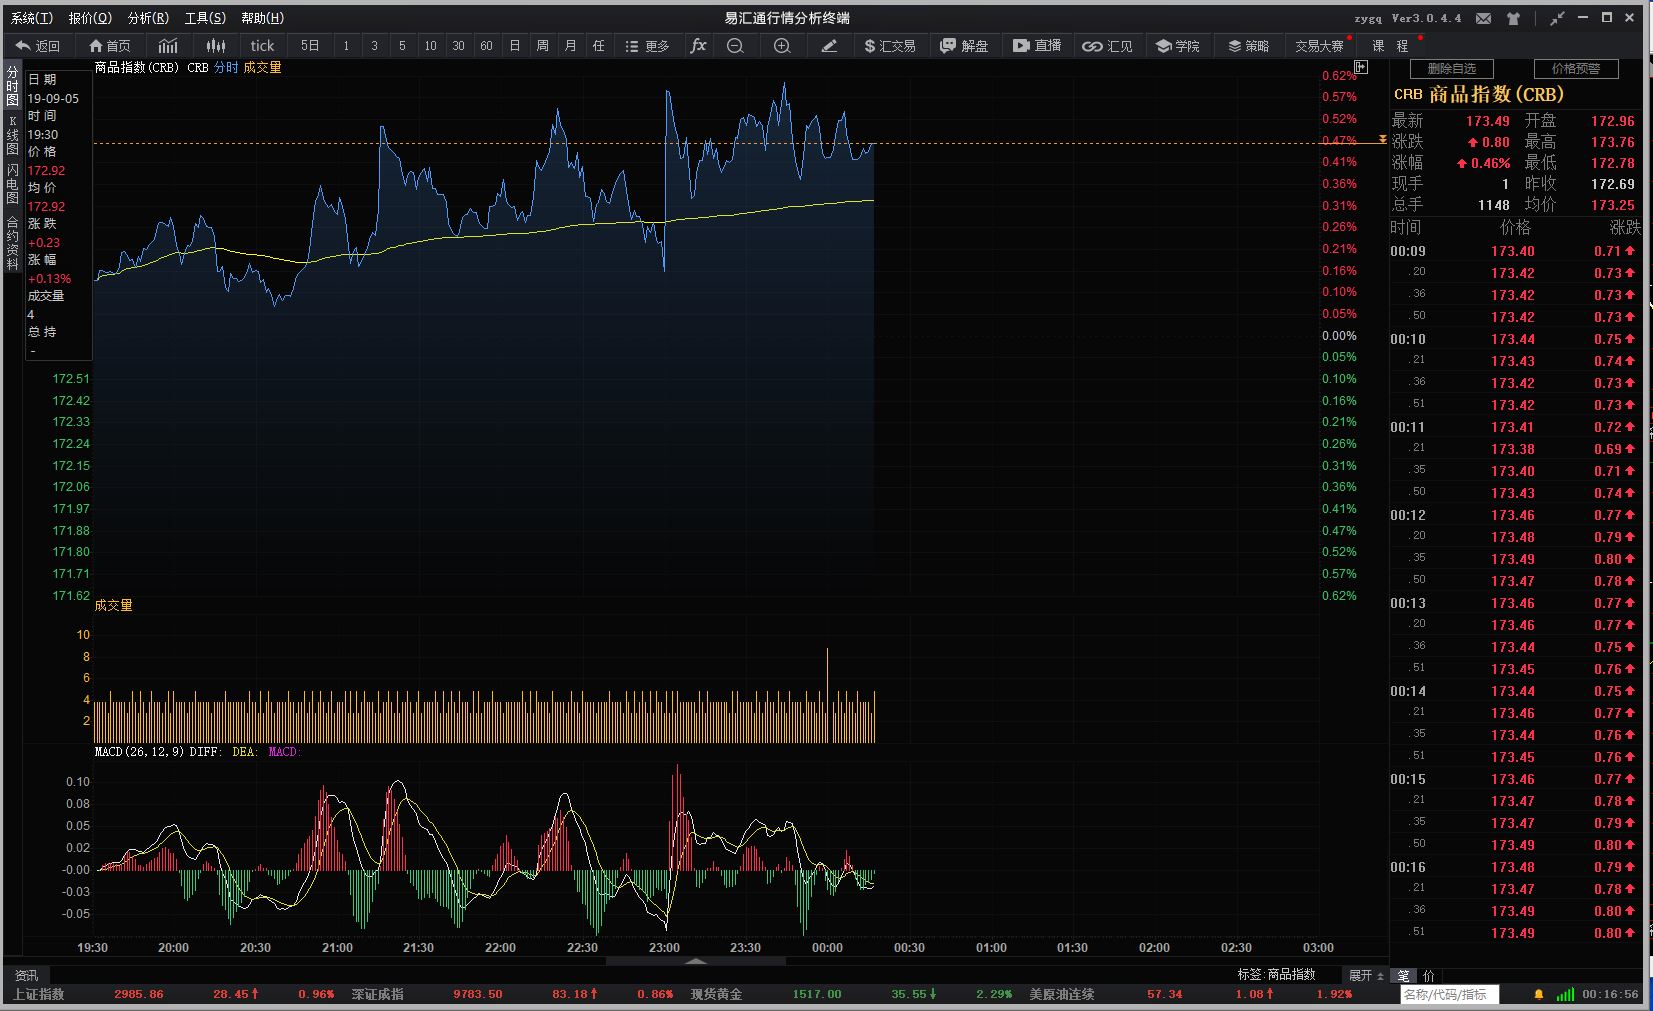Open the skin shirt icon in title bar
This screenshot has height=1011, width=1653.
click(x=1513, y=18)
